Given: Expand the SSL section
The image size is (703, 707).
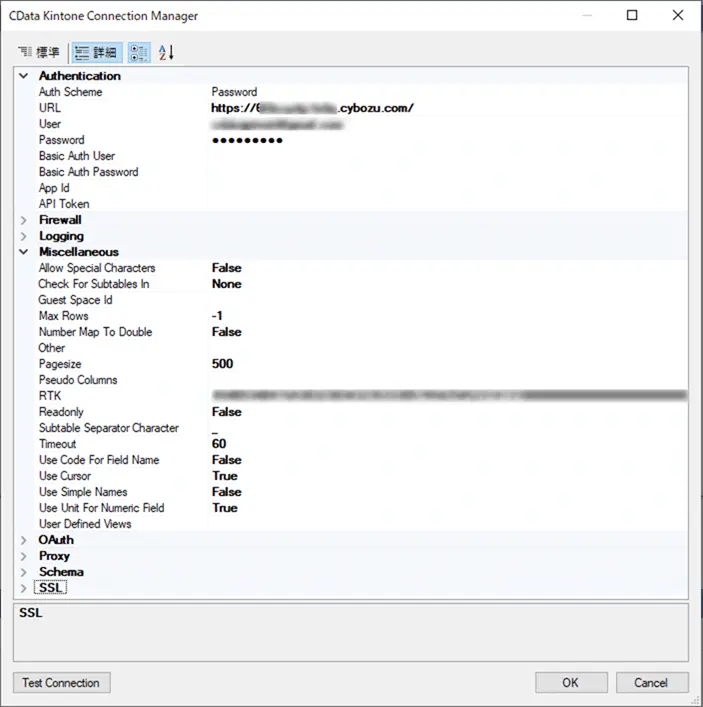Looking at the screenshot, I should 23,588.
